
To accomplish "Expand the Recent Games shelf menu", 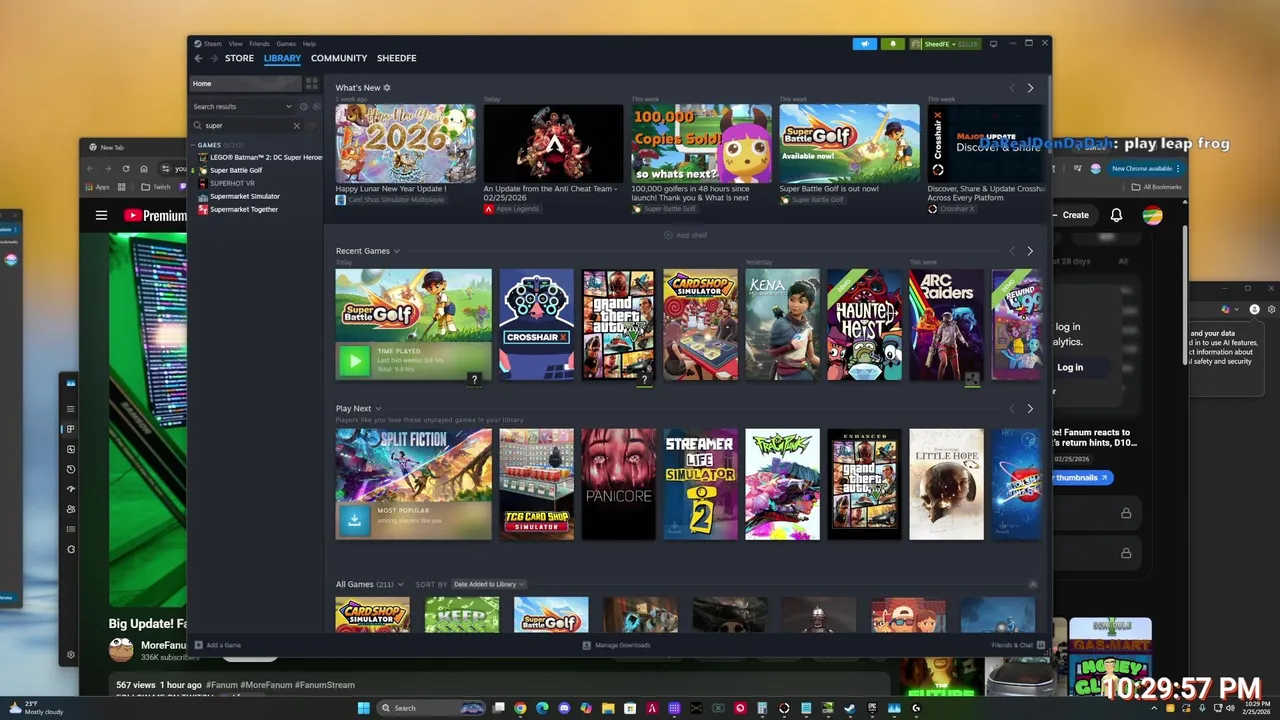I will pos(396,251).
